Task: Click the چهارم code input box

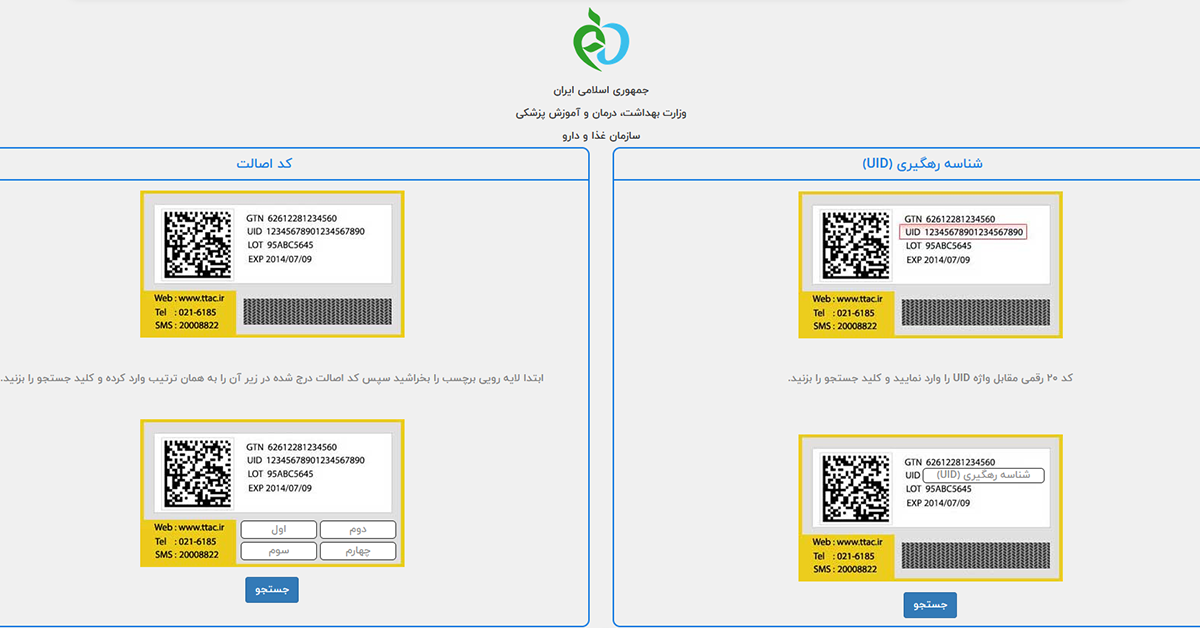Action: click(x=357, y=551)
